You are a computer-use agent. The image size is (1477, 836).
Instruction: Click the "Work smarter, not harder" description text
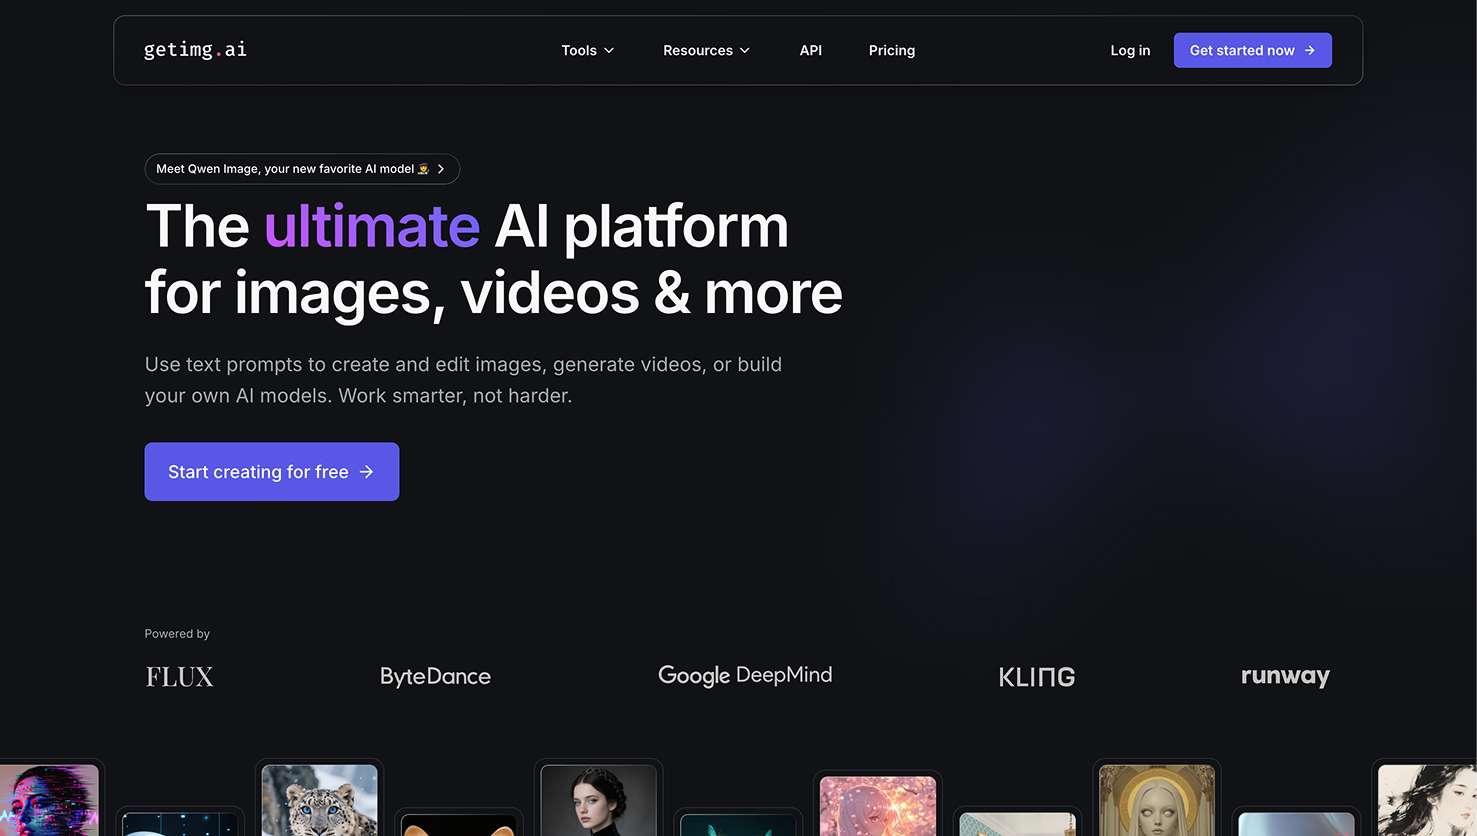(x=455, y=396)
